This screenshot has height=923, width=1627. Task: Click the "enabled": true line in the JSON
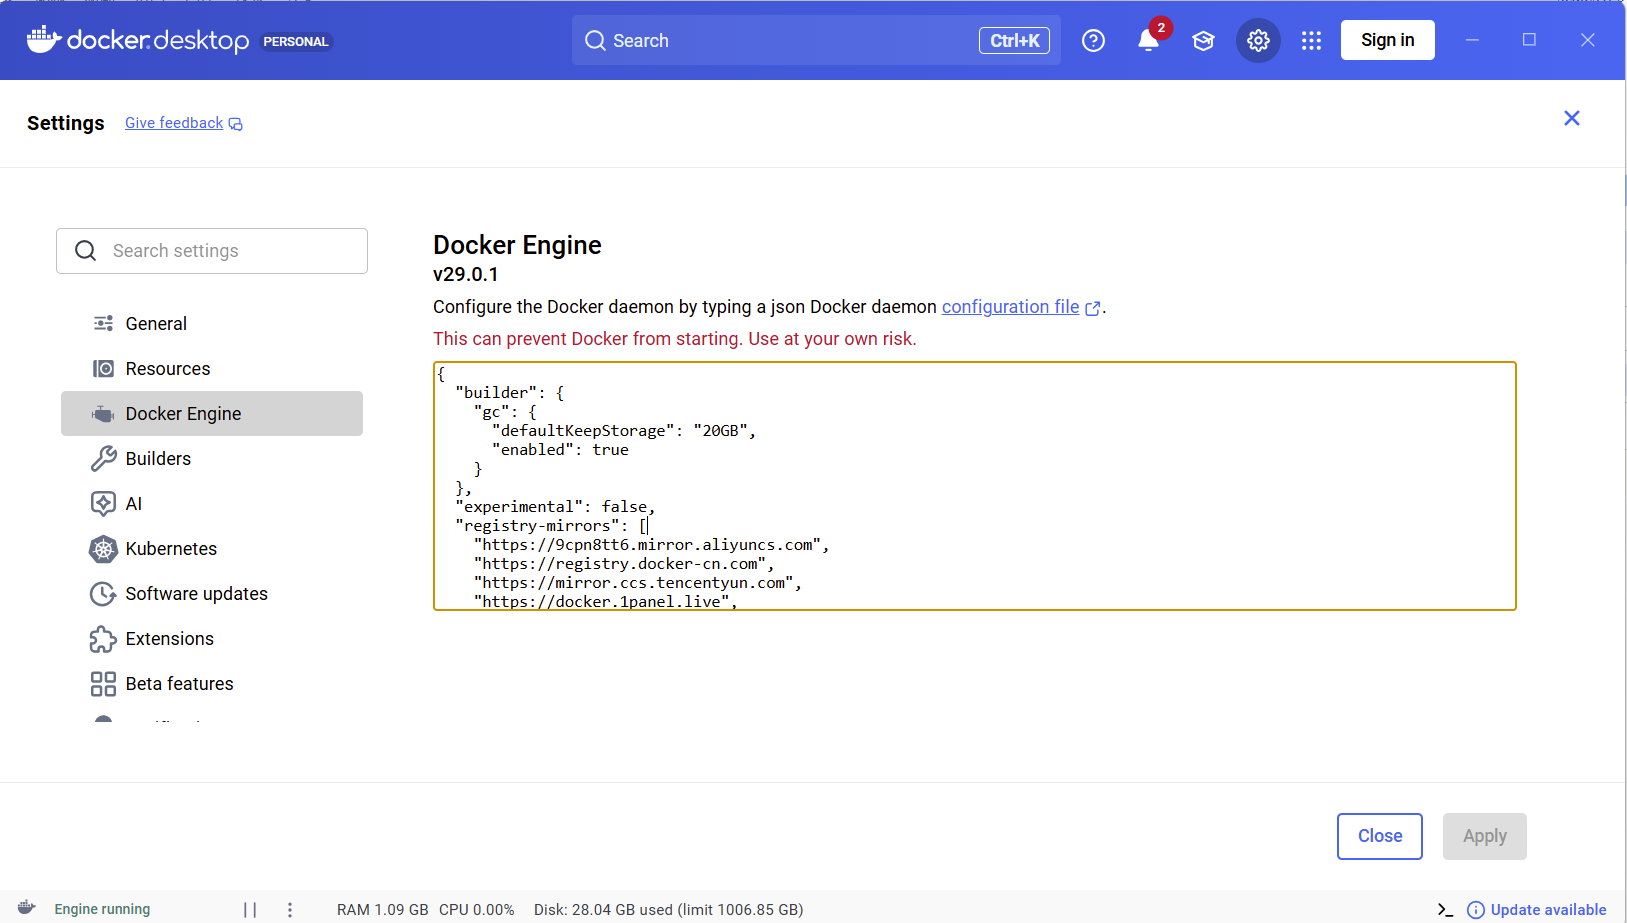pyautogui.click(x=560, y=450)
